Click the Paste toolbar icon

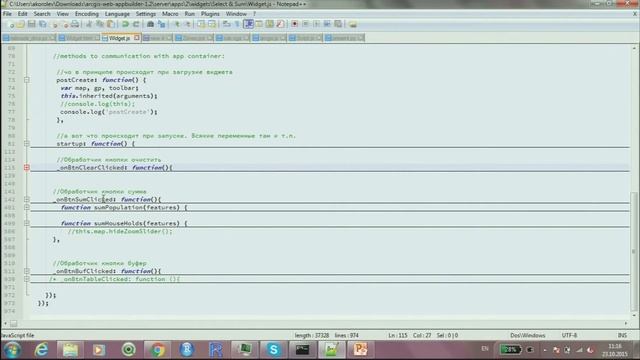(x=110, y=24)
